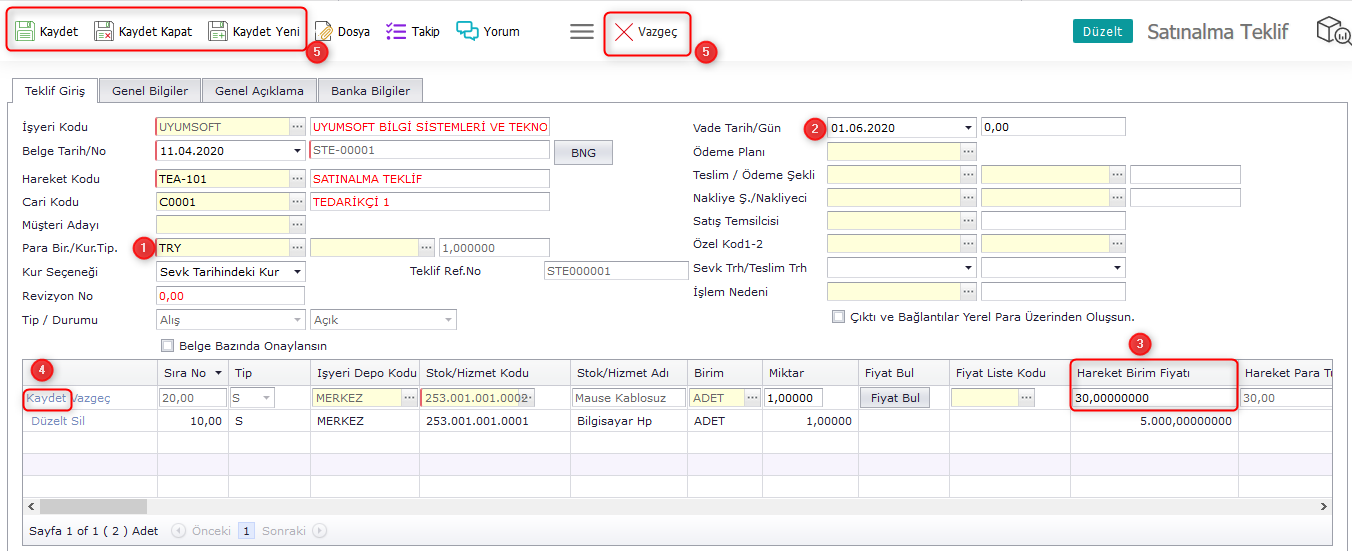Click the Kaydet save icon in toolbar
The image size is (1352, 551).
coord(26,31)
